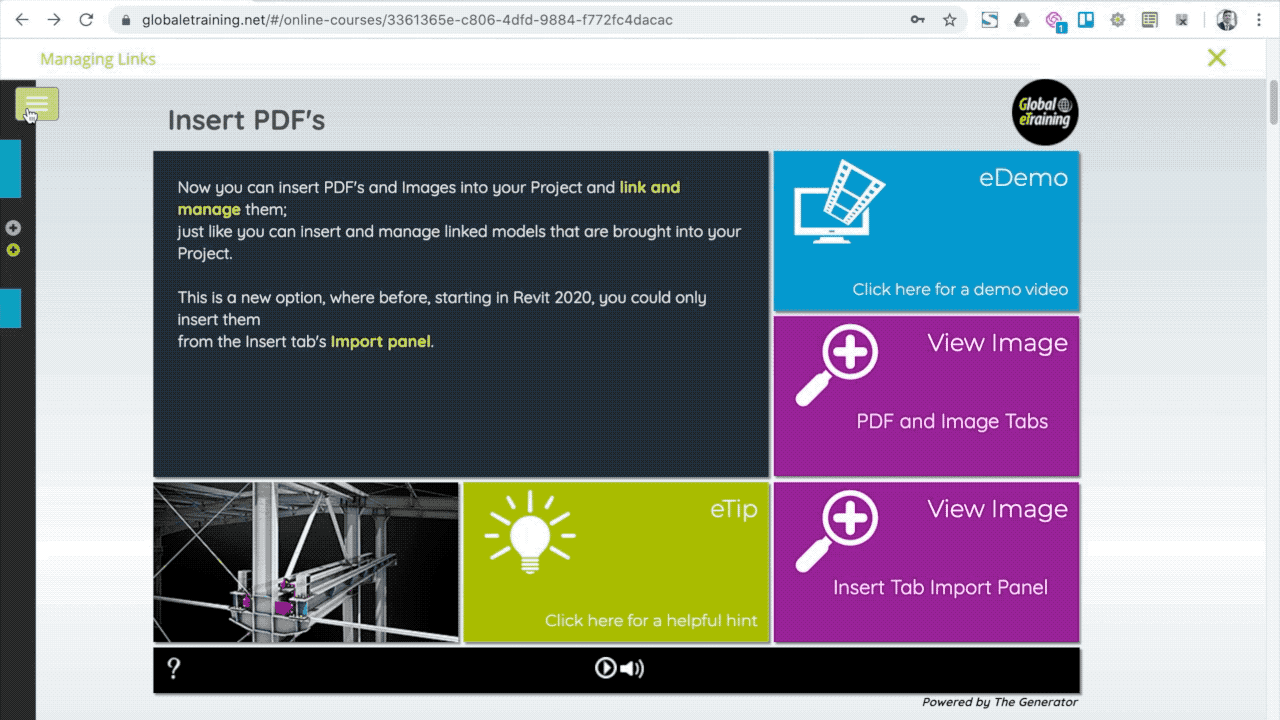The height and width of the screenshot is (720, 1280).
Task: Click the 'link and manage' highlighted text
Action: [x=429, y=198]
